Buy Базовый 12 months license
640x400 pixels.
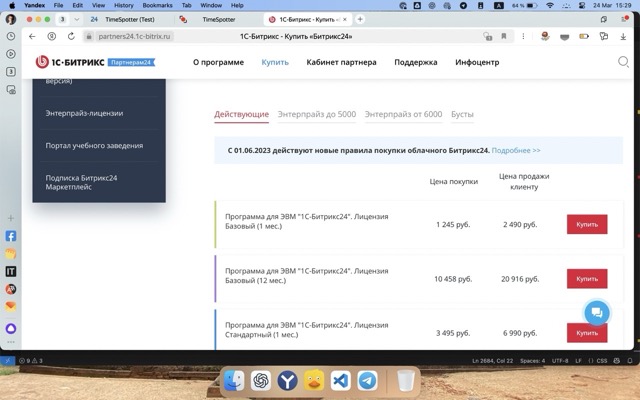pos(587,278)
